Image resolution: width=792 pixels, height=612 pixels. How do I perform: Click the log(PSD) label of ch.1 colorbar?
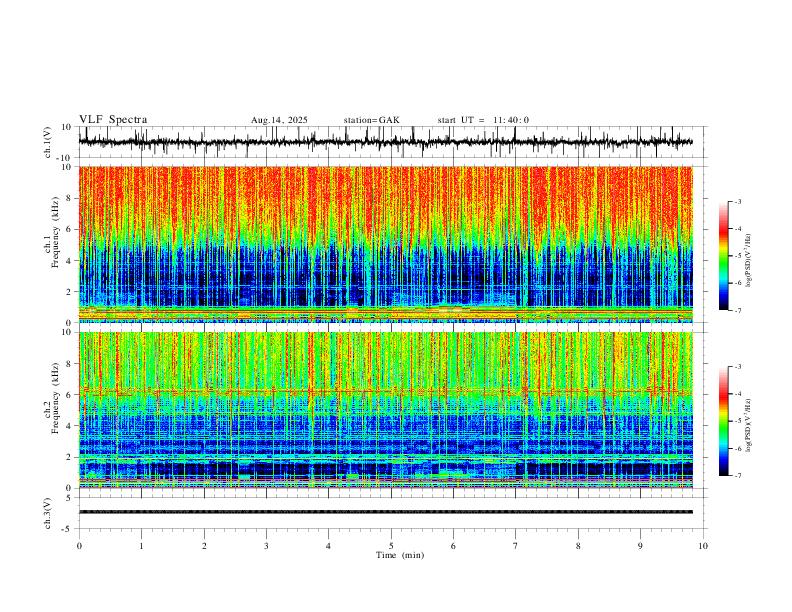click(x=748, y=261)
